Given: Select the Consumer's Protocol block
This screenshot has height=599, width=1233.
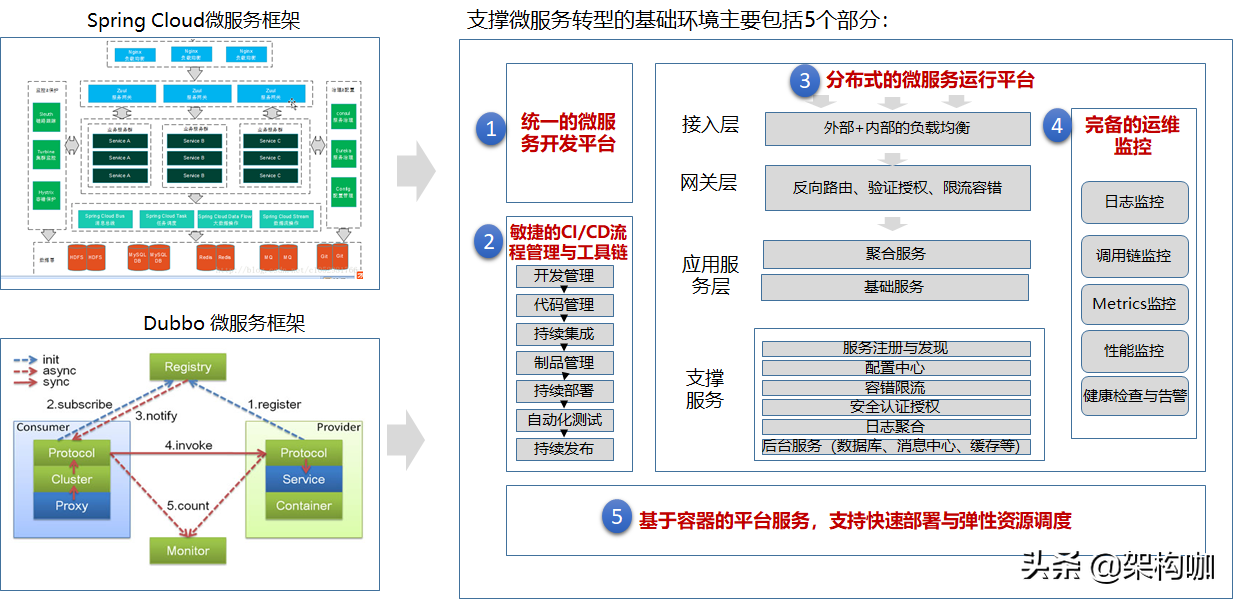Looking at the screenshot, I should click(x=72, y=453).
